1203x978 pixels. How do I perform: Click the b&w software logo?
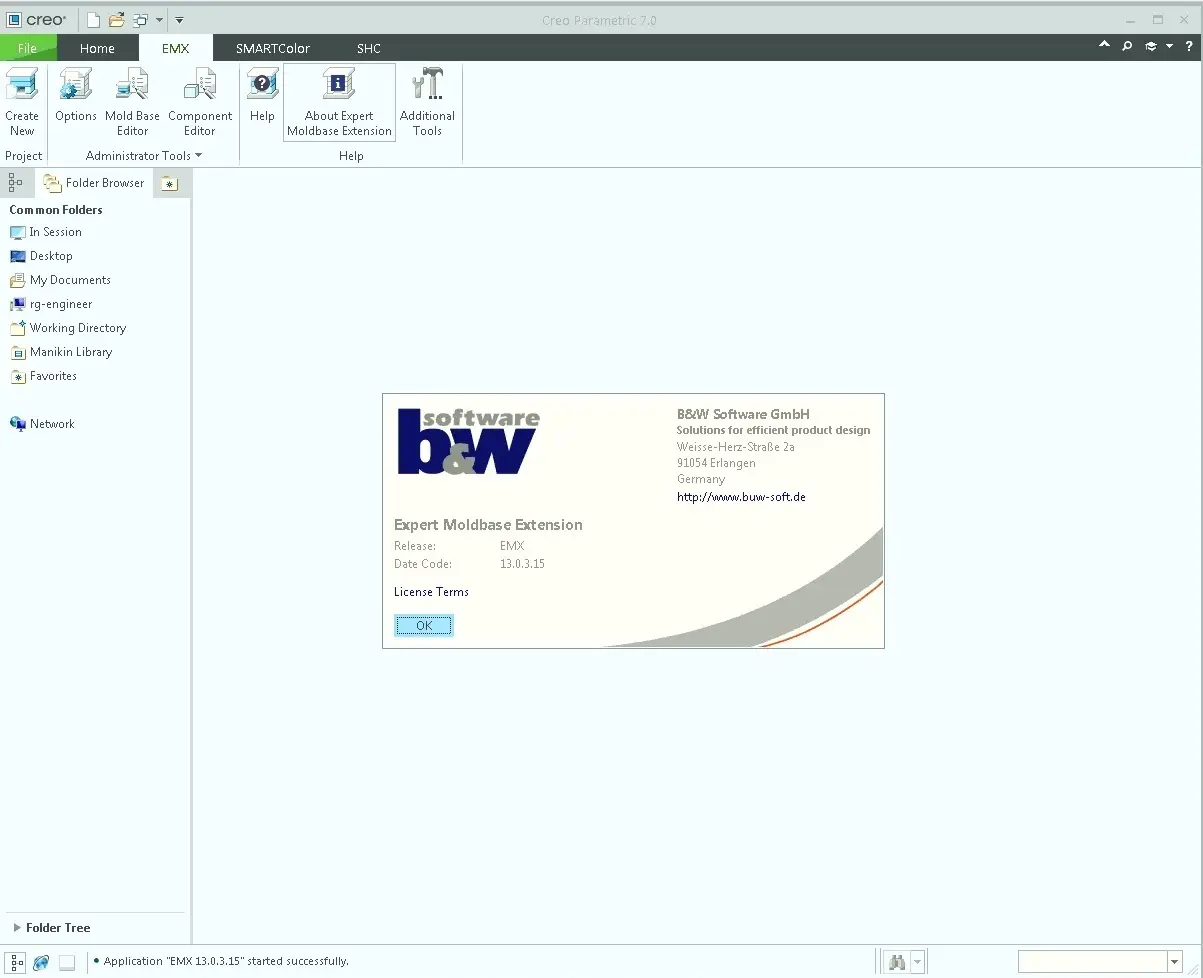(468, 441)
